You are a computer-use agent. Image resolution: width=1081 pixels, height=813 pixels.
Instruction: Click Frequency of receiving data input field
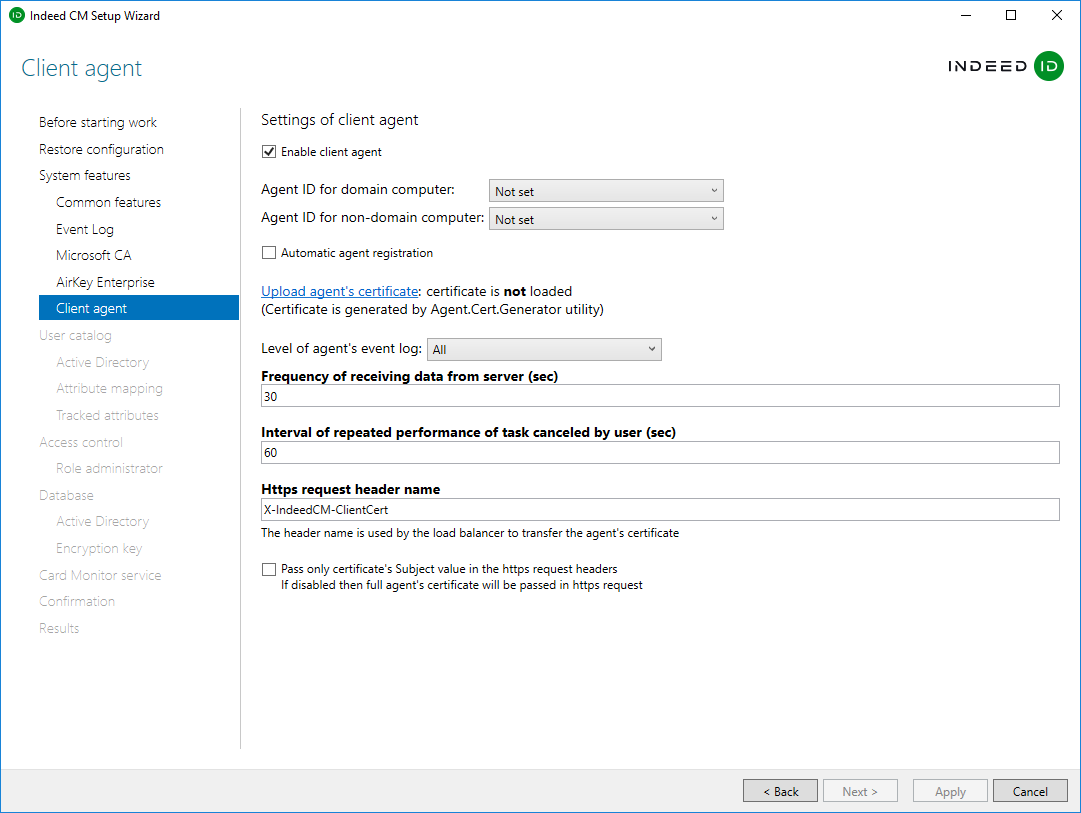click(x=660, y=396)
